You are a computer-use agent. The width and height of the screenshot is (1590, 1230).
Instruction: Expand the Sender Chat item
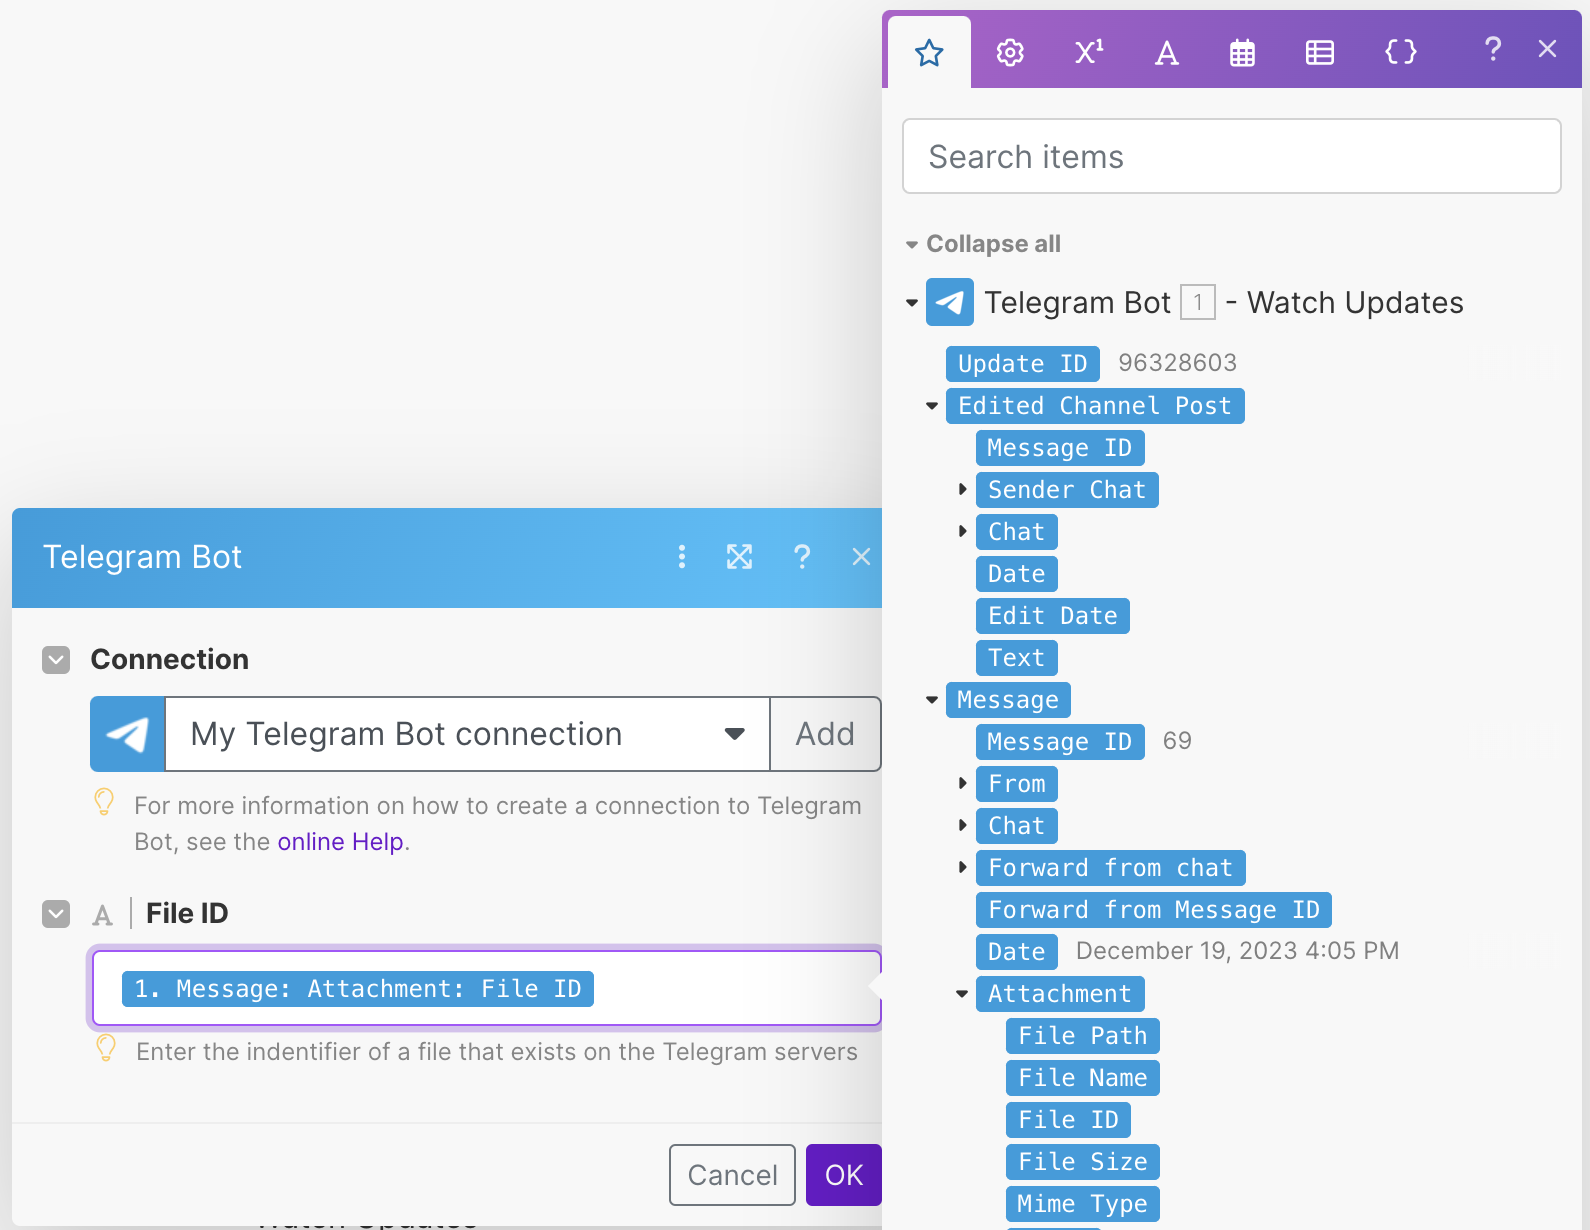tap(962, 490)
